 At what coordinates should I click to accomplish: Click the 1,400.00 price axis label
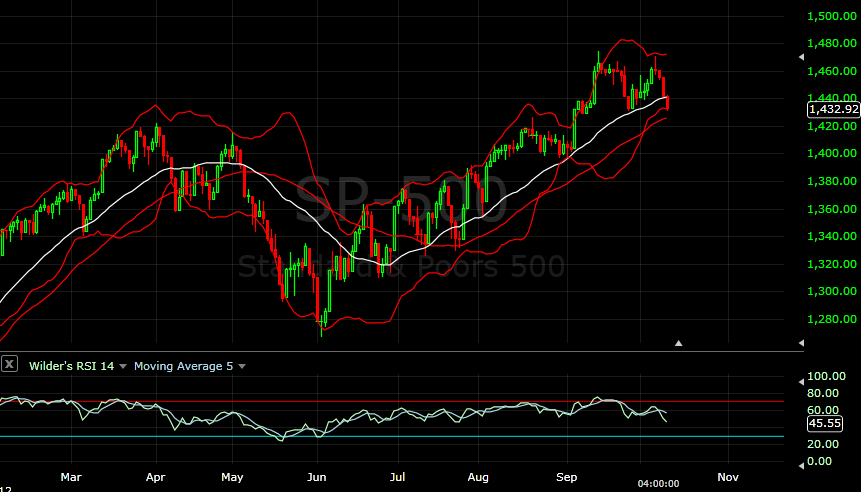point(832,153)
